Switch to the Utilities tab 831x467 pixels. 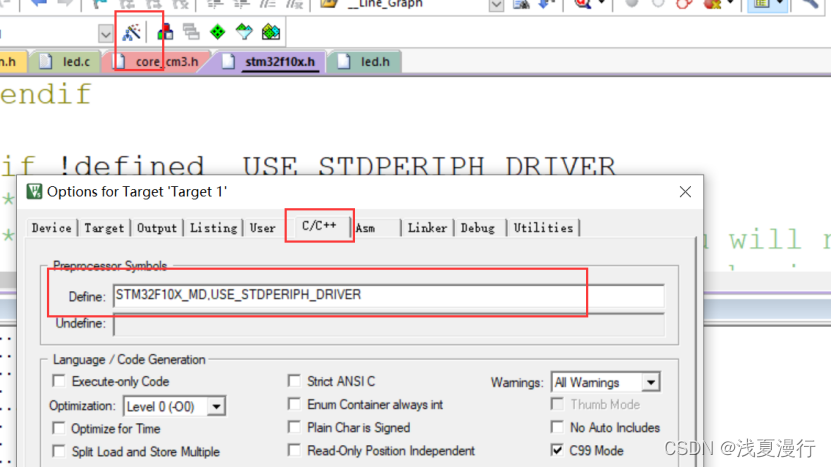(543, 228)
